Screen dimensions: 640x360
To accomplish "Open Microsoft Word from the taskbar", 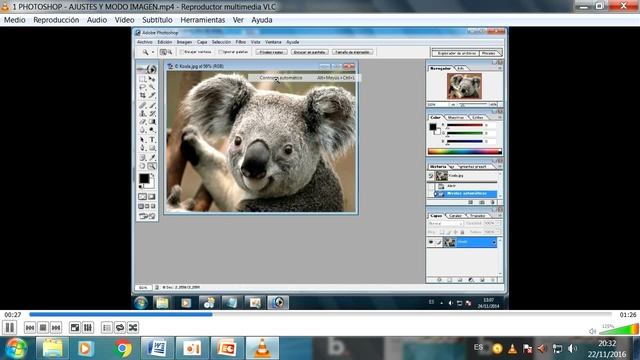I will [x=157, y=348].
